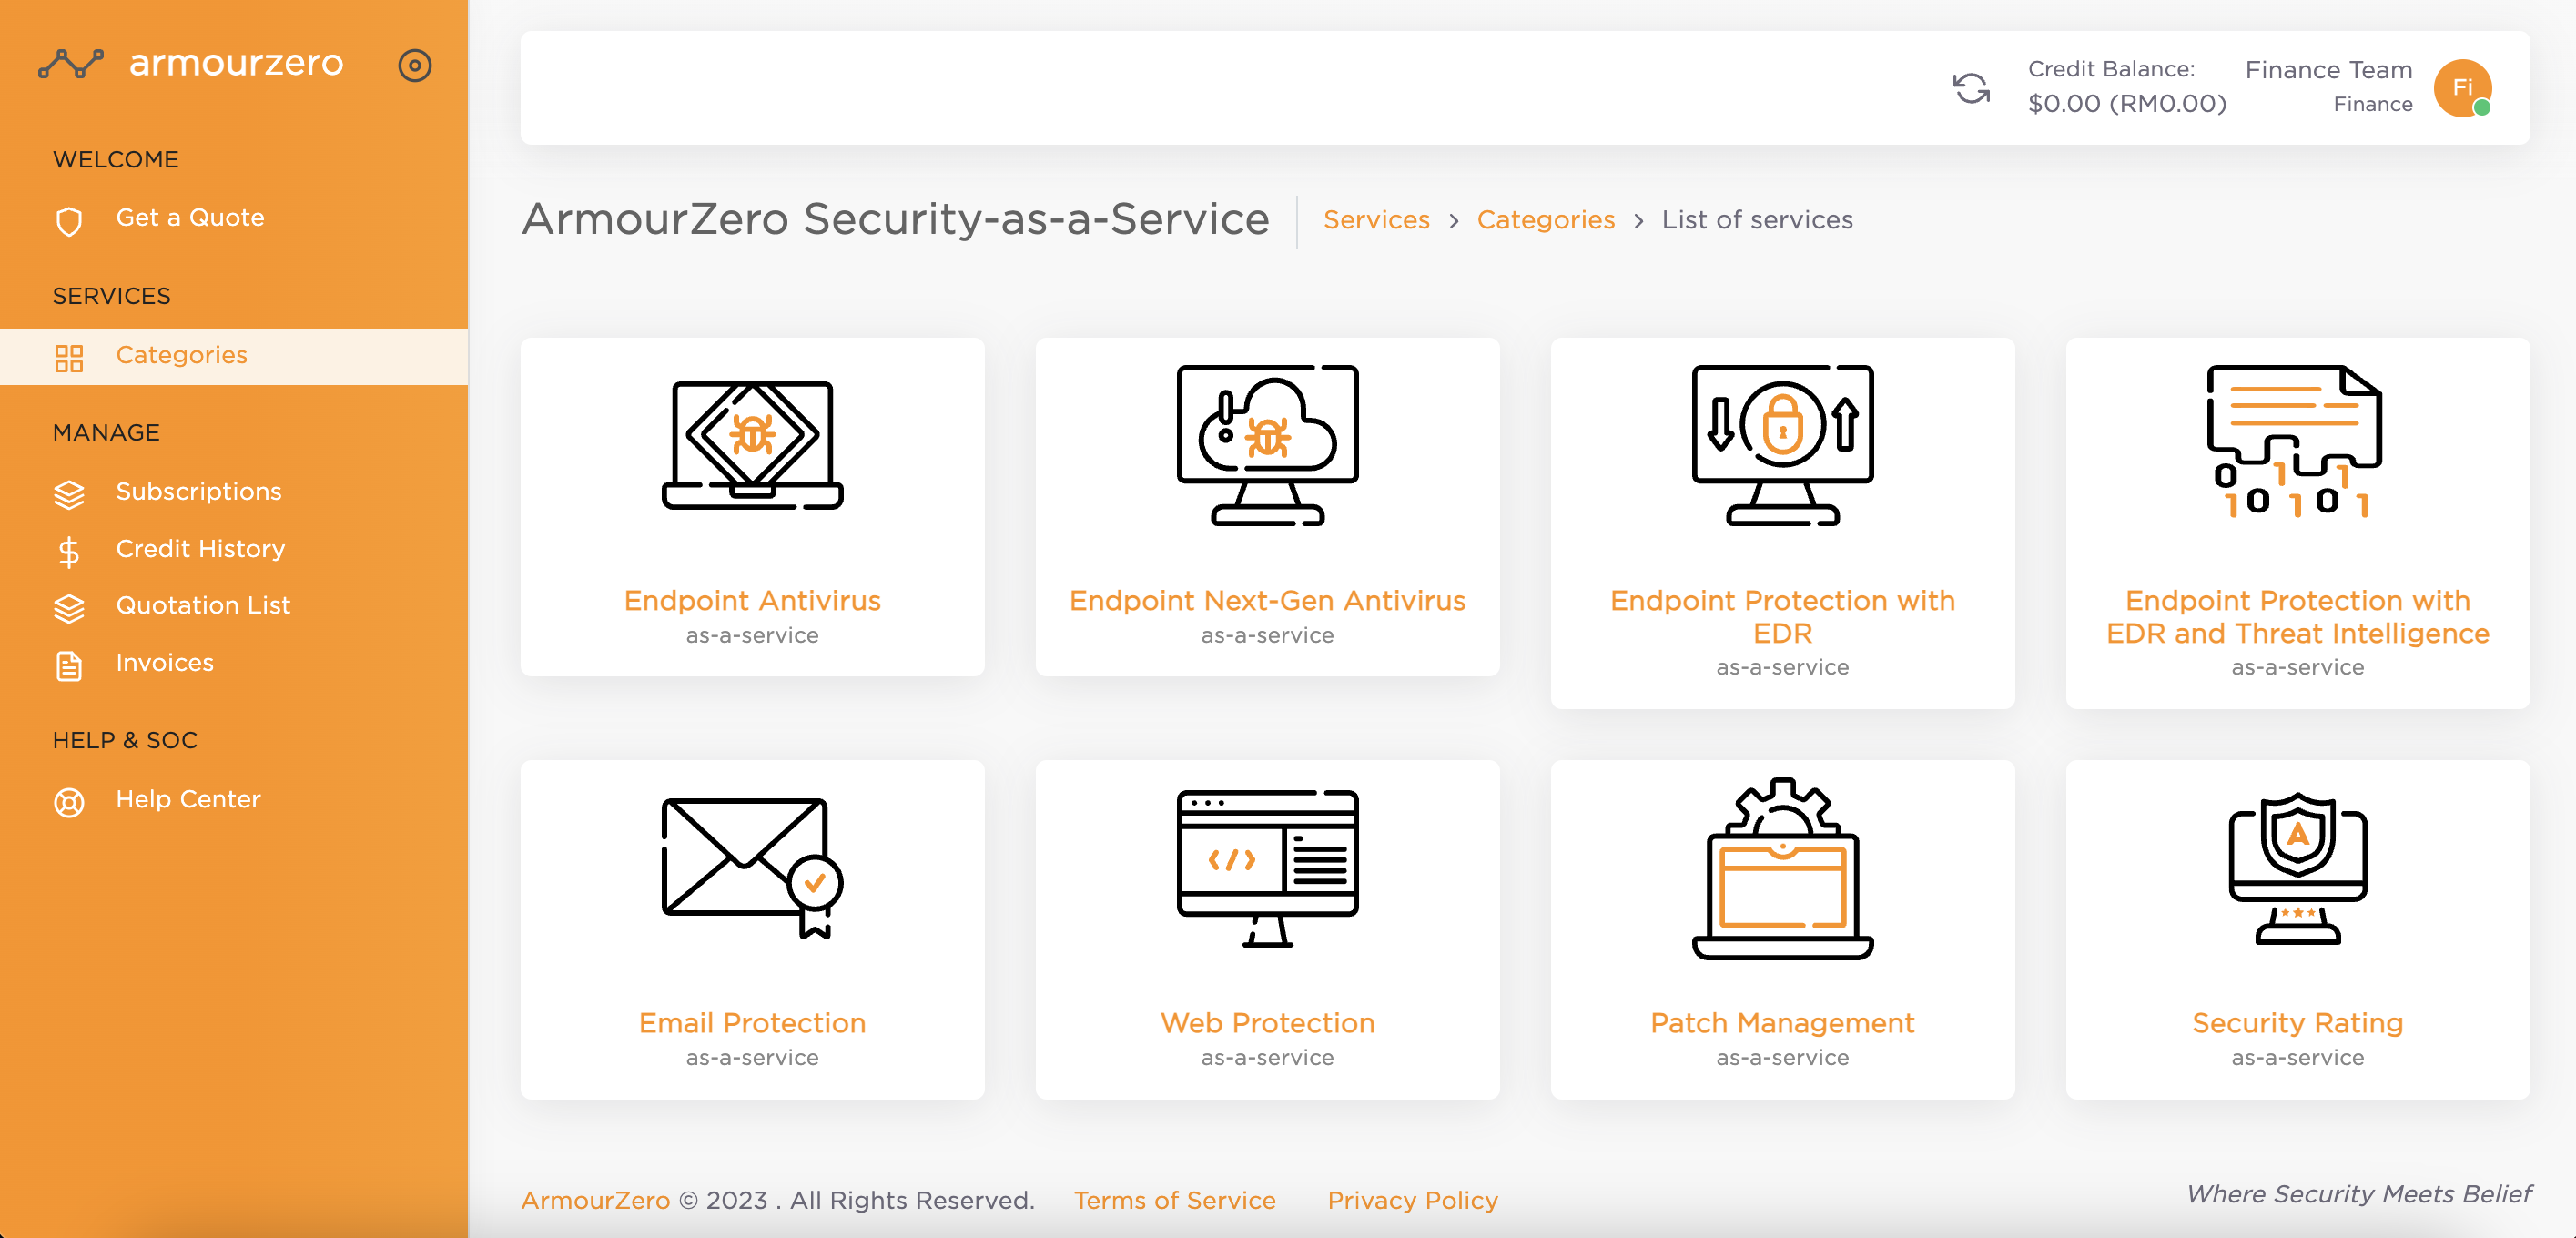This screenshot has height=1238, width=2576.
Task: Click the Finance Team name
Action: [x=2328, y=70]
